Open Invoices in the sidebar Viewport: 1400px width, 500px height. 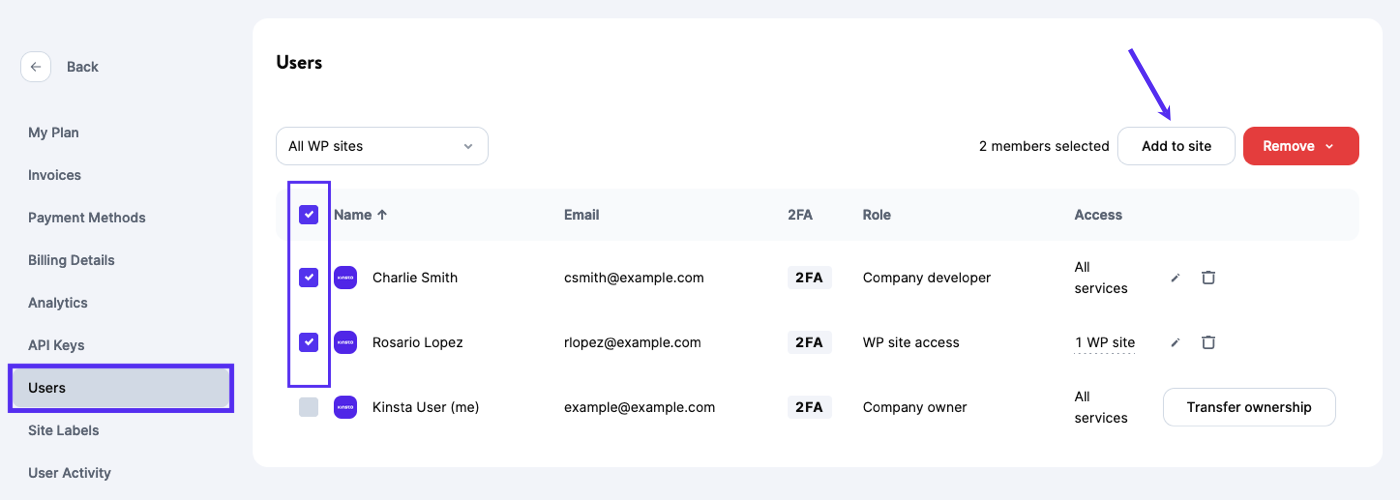coord(55,175)
